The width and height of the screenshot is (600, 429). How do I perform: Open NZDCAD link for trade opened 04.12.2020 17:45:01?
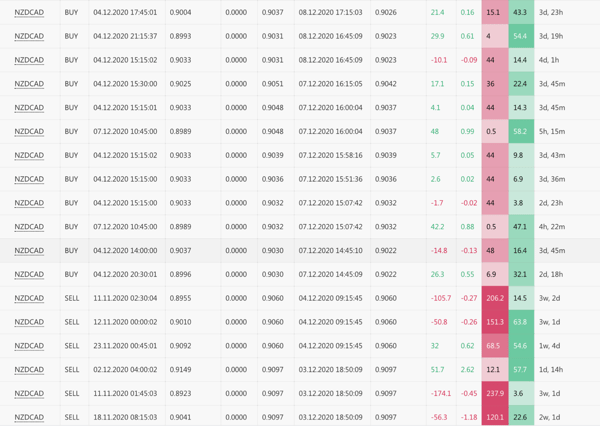[29, 12]
